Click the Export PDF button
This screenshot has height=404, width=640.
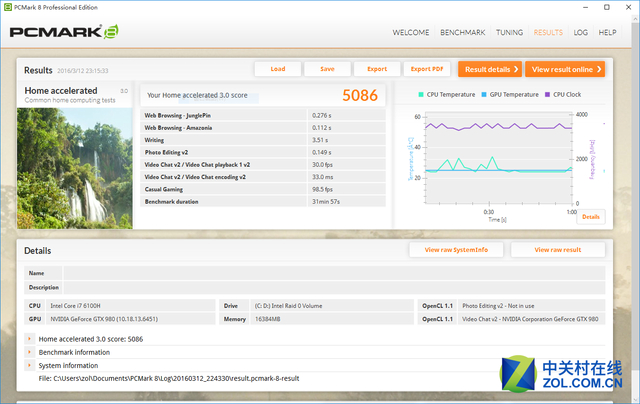426,69
